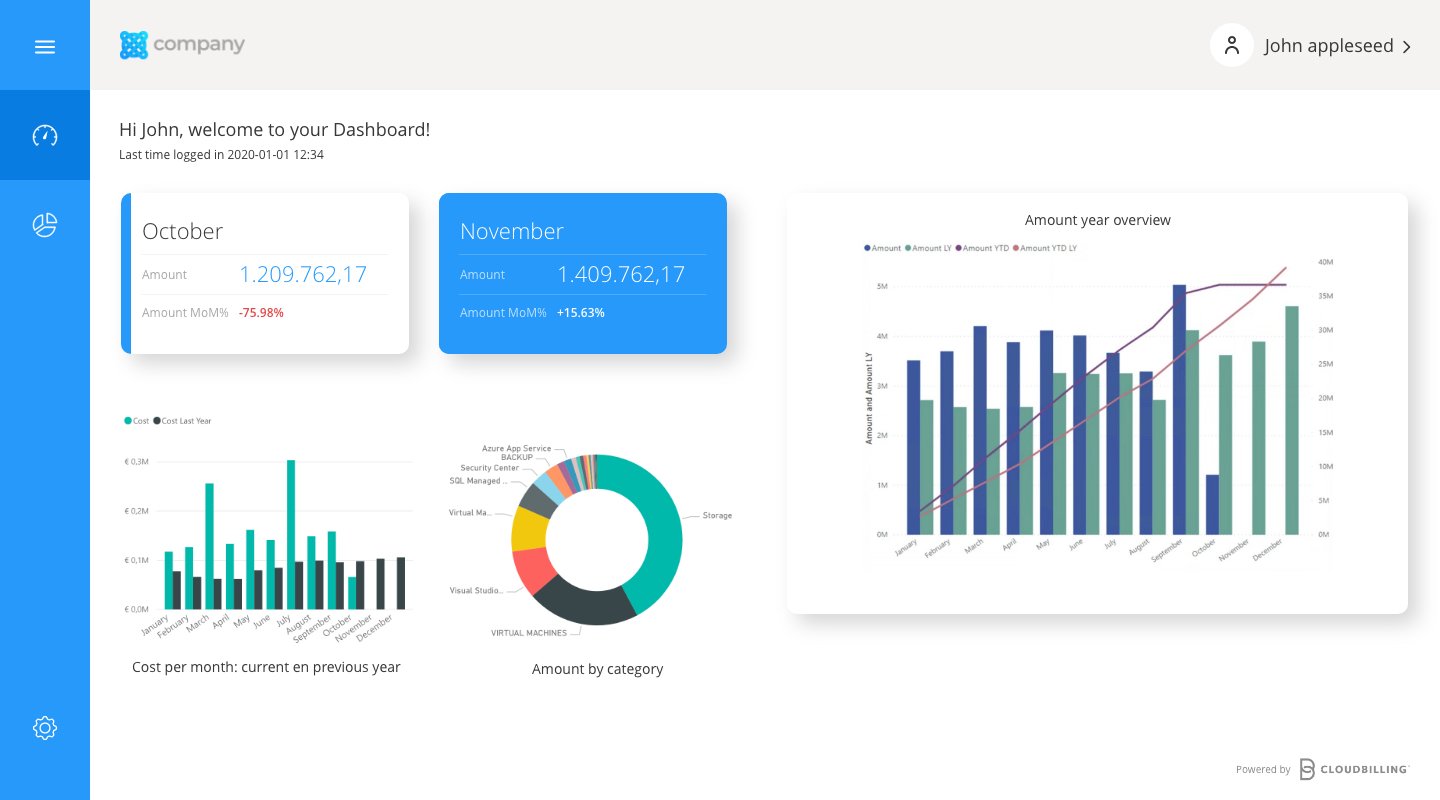Open the pie chart reports sidebar icon
This screenshot has width=1440, height=800.
point(45,225)
